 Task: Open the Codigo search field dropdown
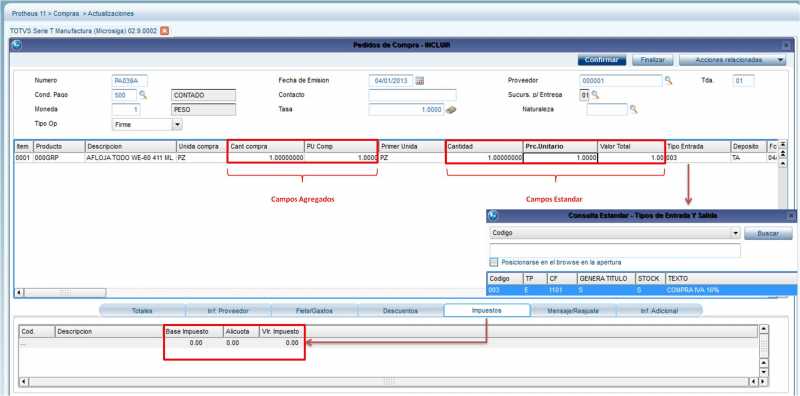coord(735,233)
